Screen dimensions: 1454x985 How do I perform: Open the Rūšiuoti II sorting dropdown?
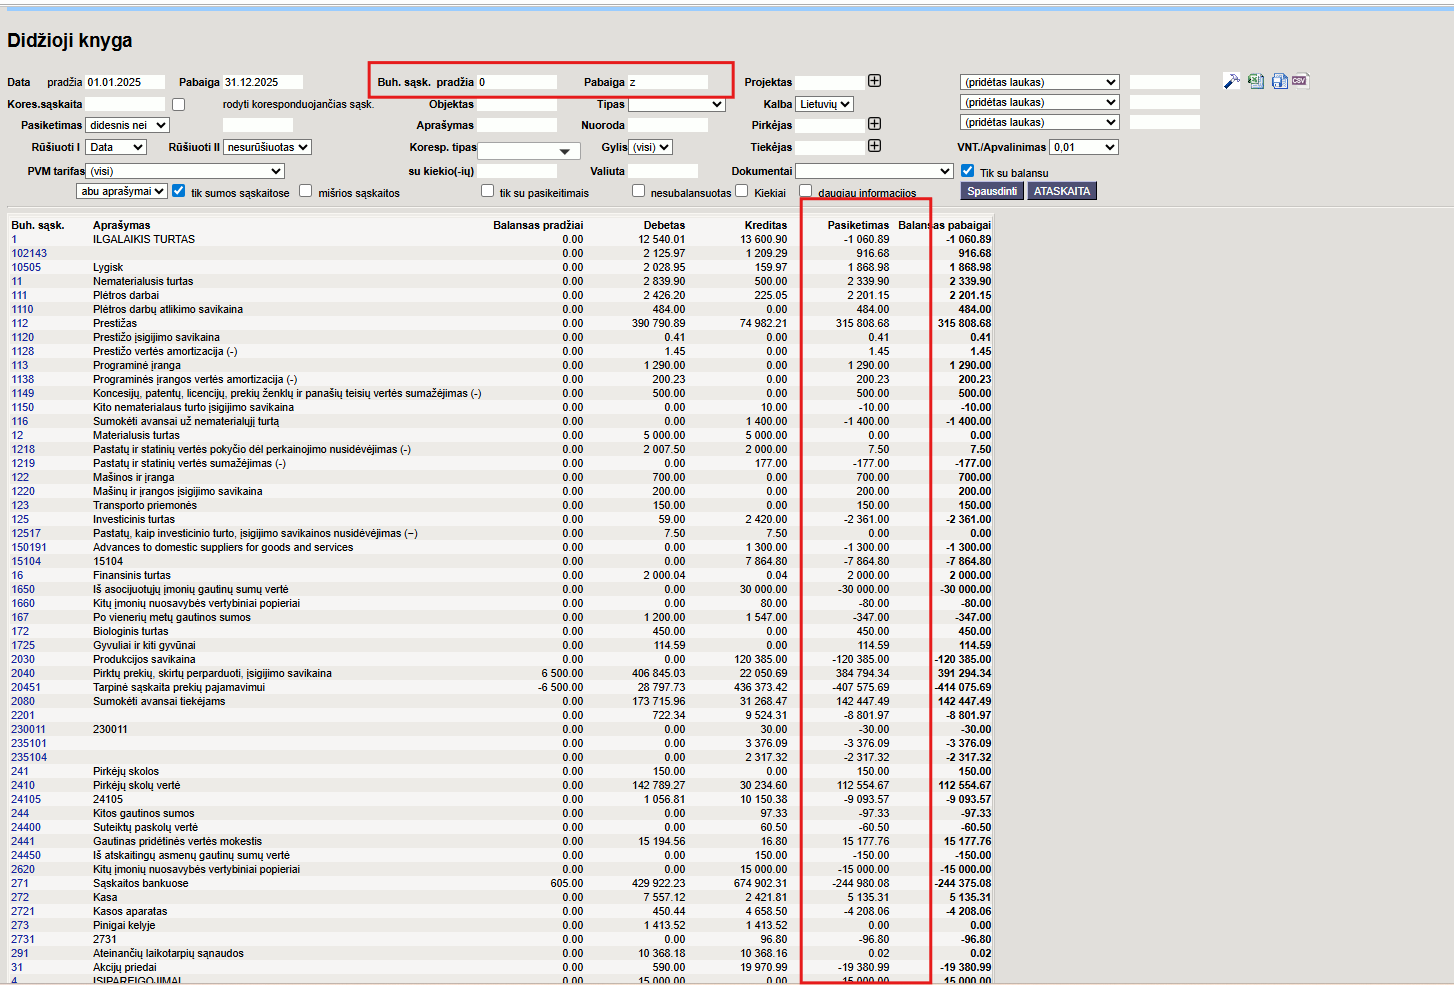(267, 147)
